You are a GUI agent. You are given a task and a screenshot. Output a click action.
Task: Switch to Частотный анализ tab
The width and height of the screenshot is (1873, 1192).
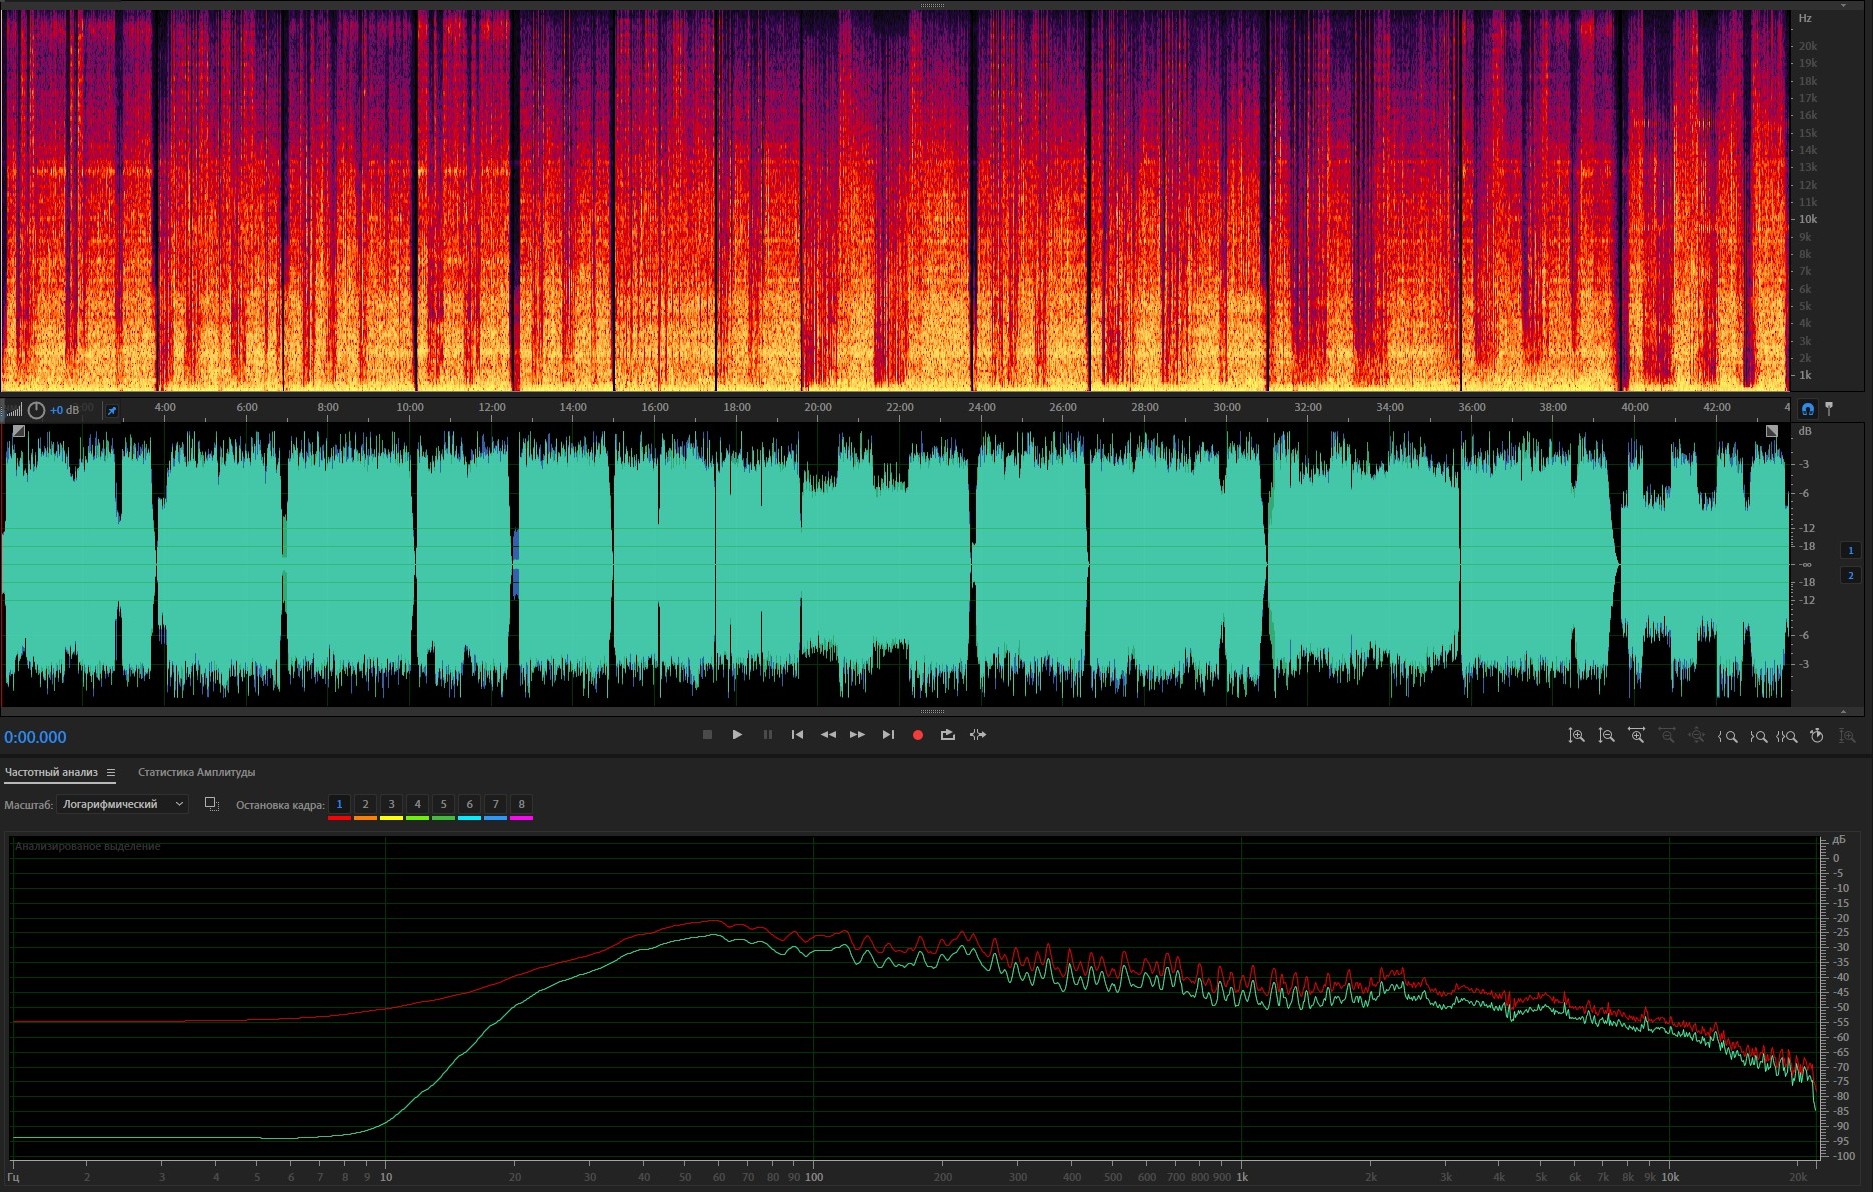click(x=51, y=772)
